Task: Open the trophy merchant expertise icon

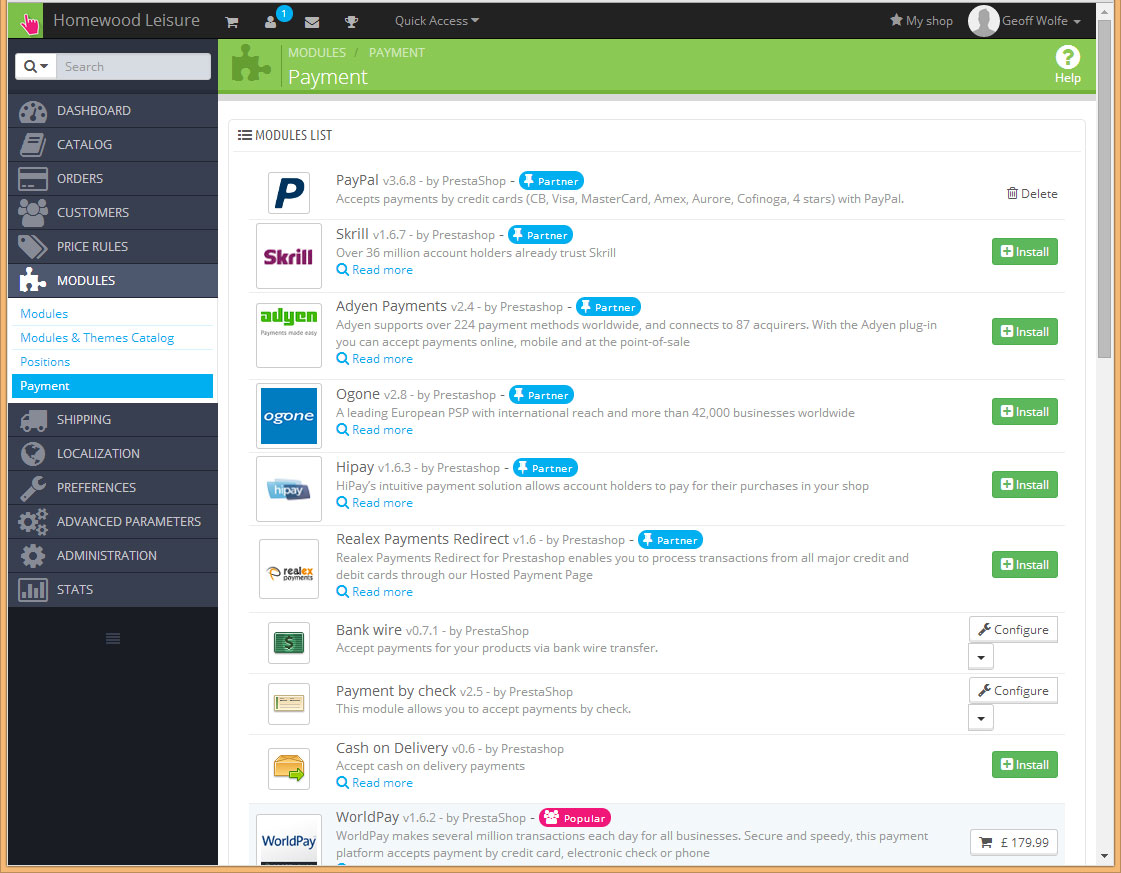Action: pos(351,22)
